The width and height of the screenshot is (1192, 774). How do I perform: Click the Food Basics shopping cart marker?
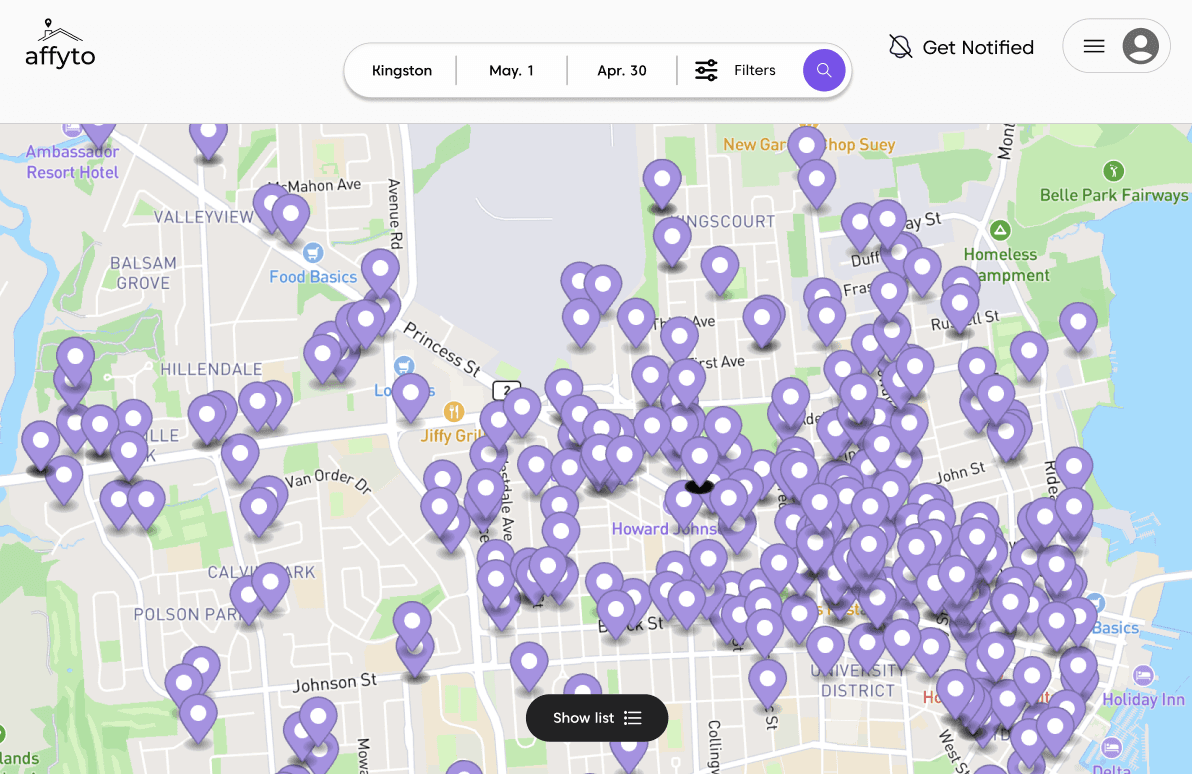(312, 252)
